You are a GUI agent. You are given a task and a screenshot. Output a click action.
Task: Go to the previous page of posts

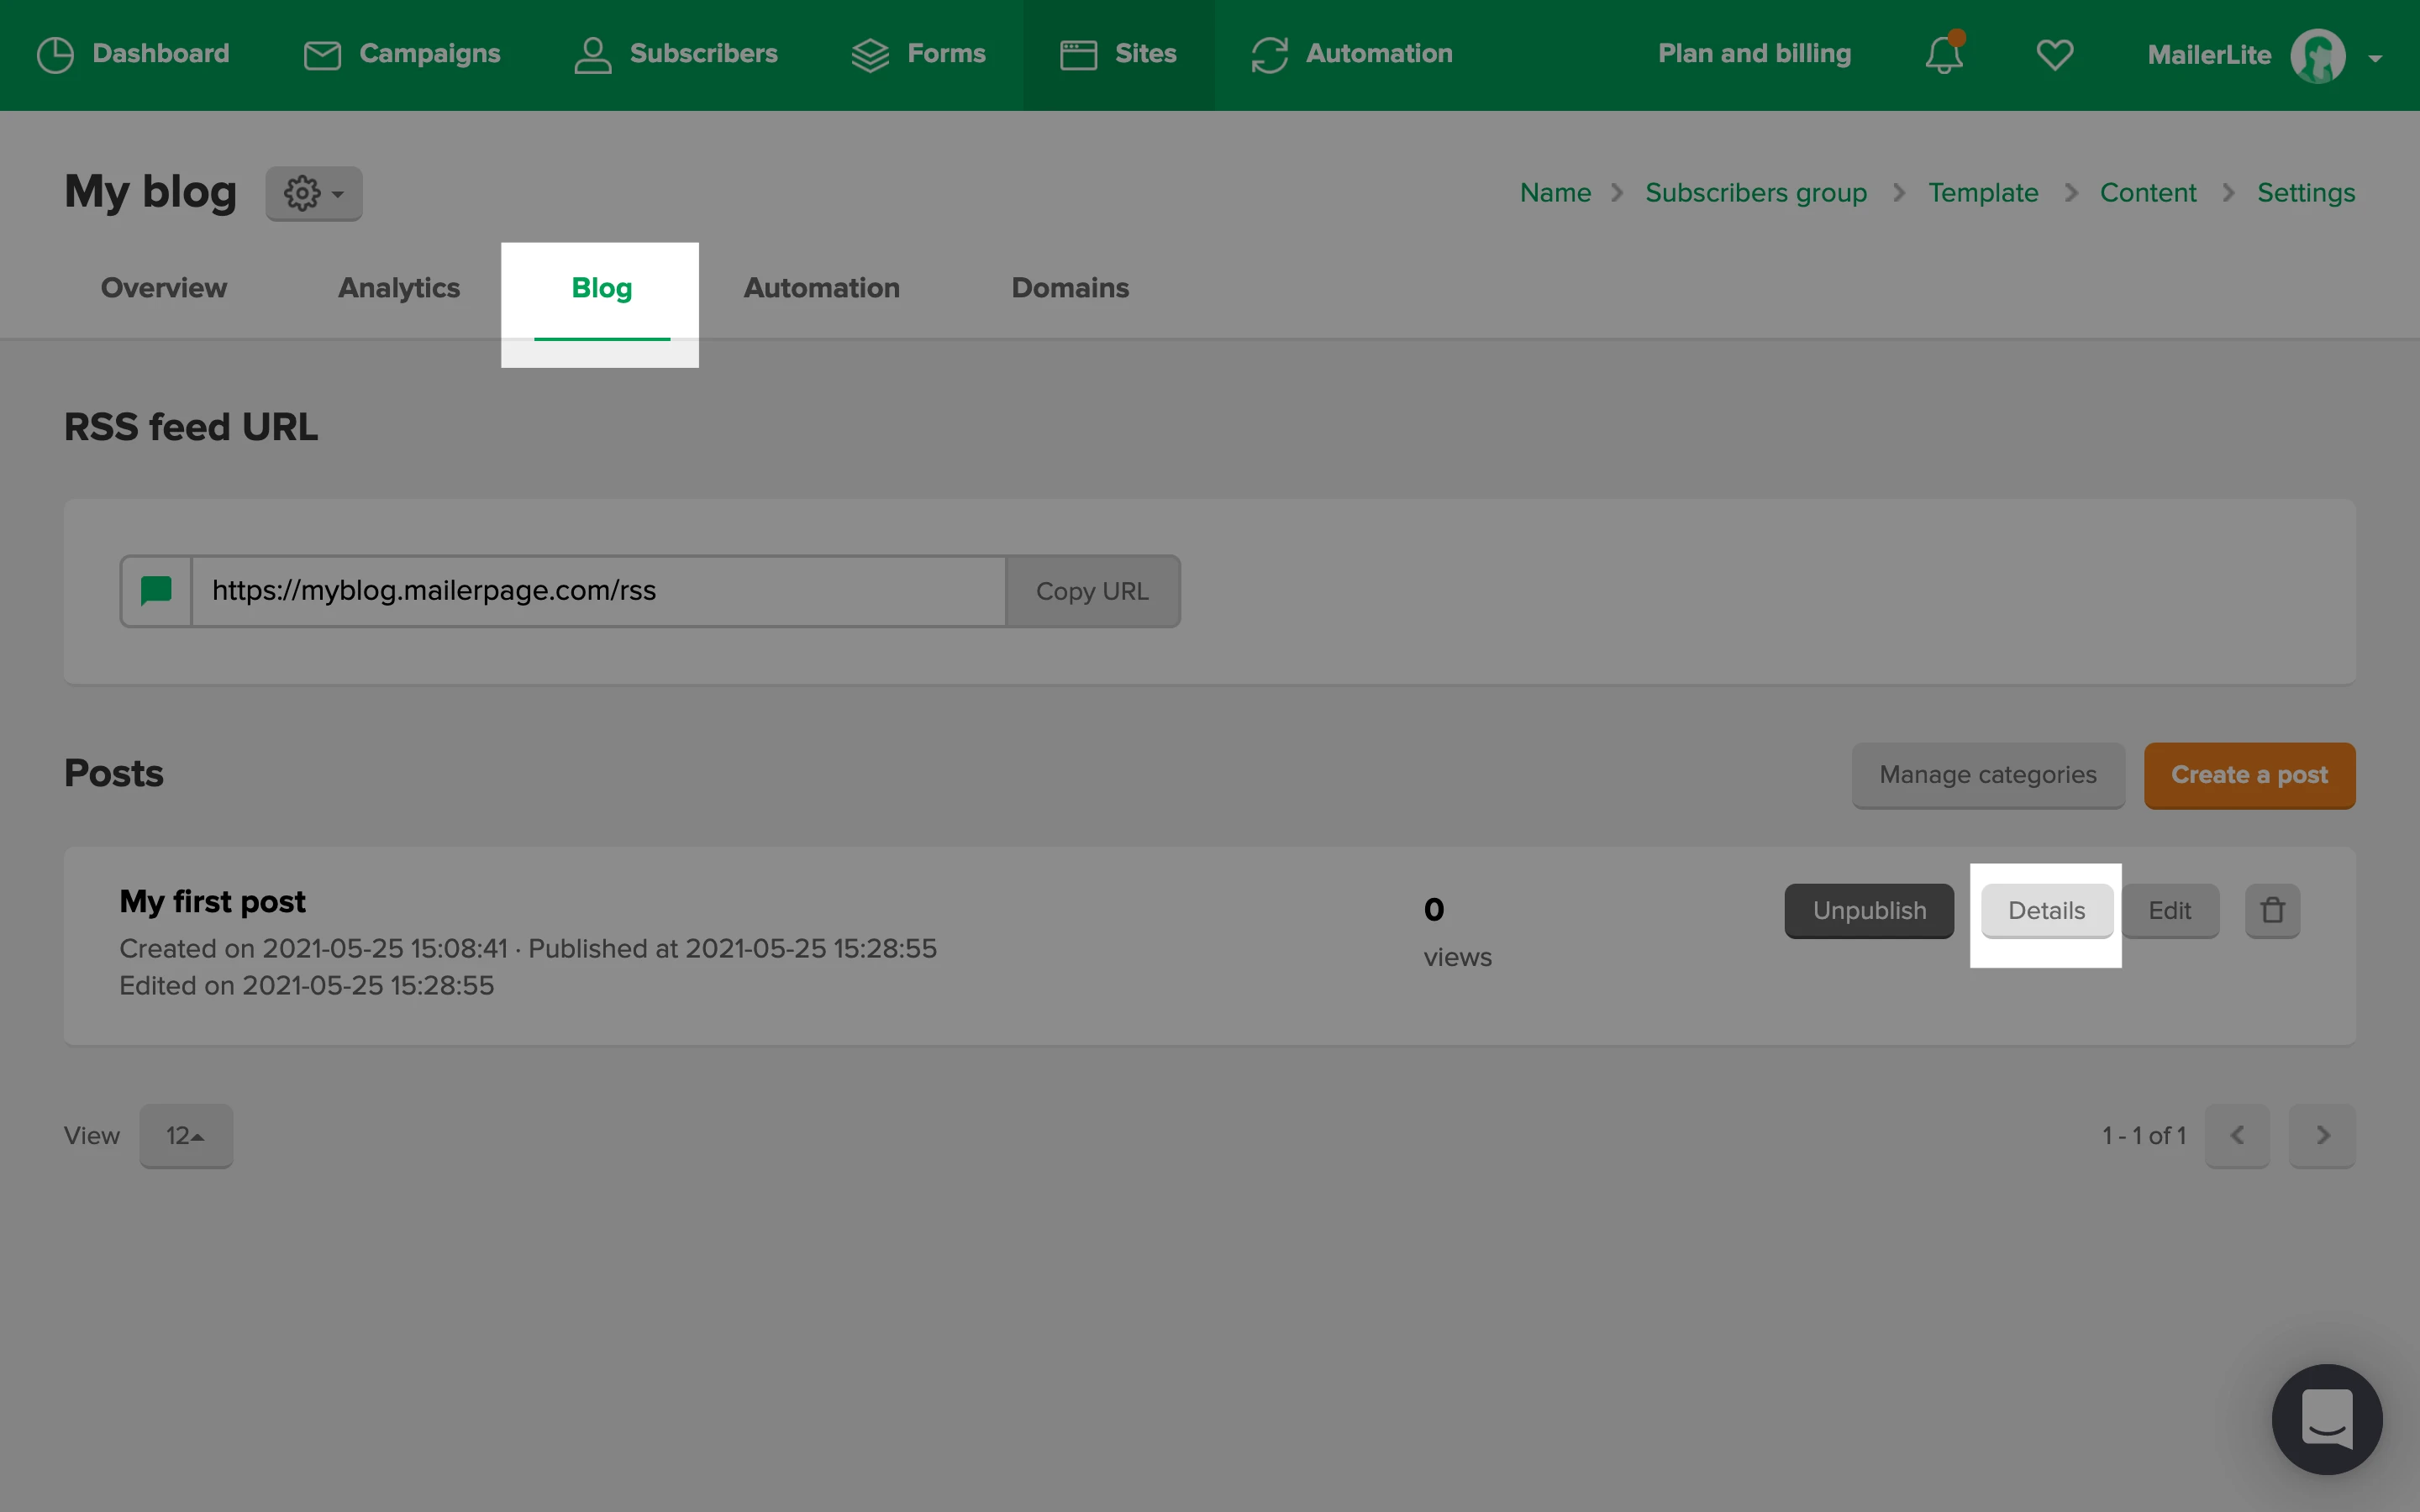(x=2237, y=1135)
